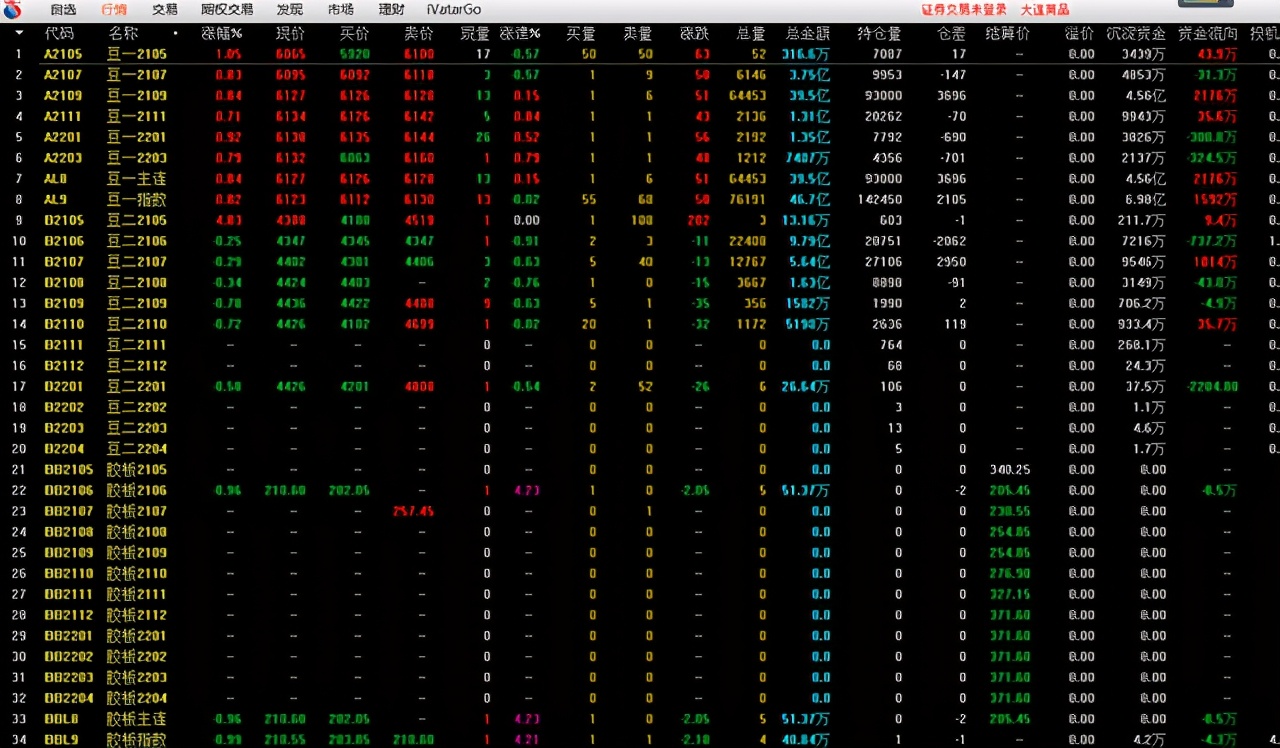Sort by the 买量 column header
This screenshot has height=748, width=1280.
(x=581, y=33)
